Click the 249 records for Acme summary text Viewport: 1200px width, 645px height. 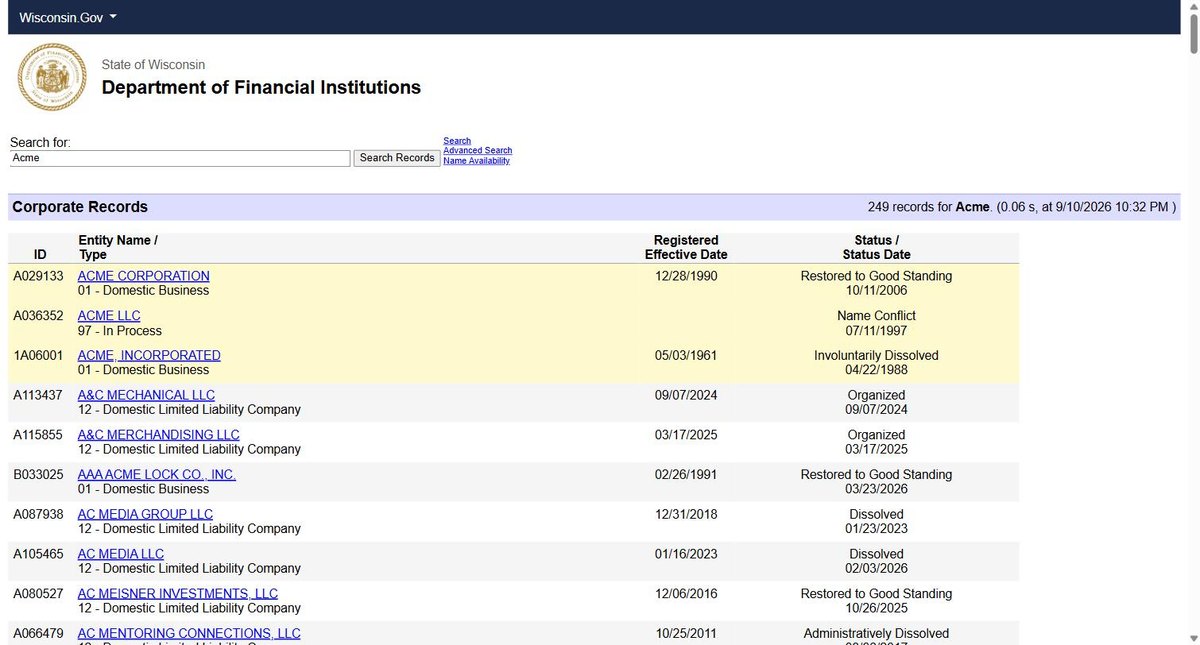coord(1022,207)
